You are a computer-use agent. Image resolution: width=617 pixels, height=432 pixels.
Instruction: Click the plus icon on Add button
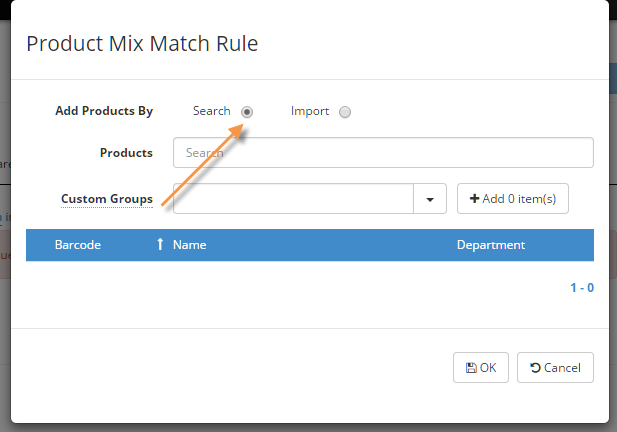click(x=474, y=199)
